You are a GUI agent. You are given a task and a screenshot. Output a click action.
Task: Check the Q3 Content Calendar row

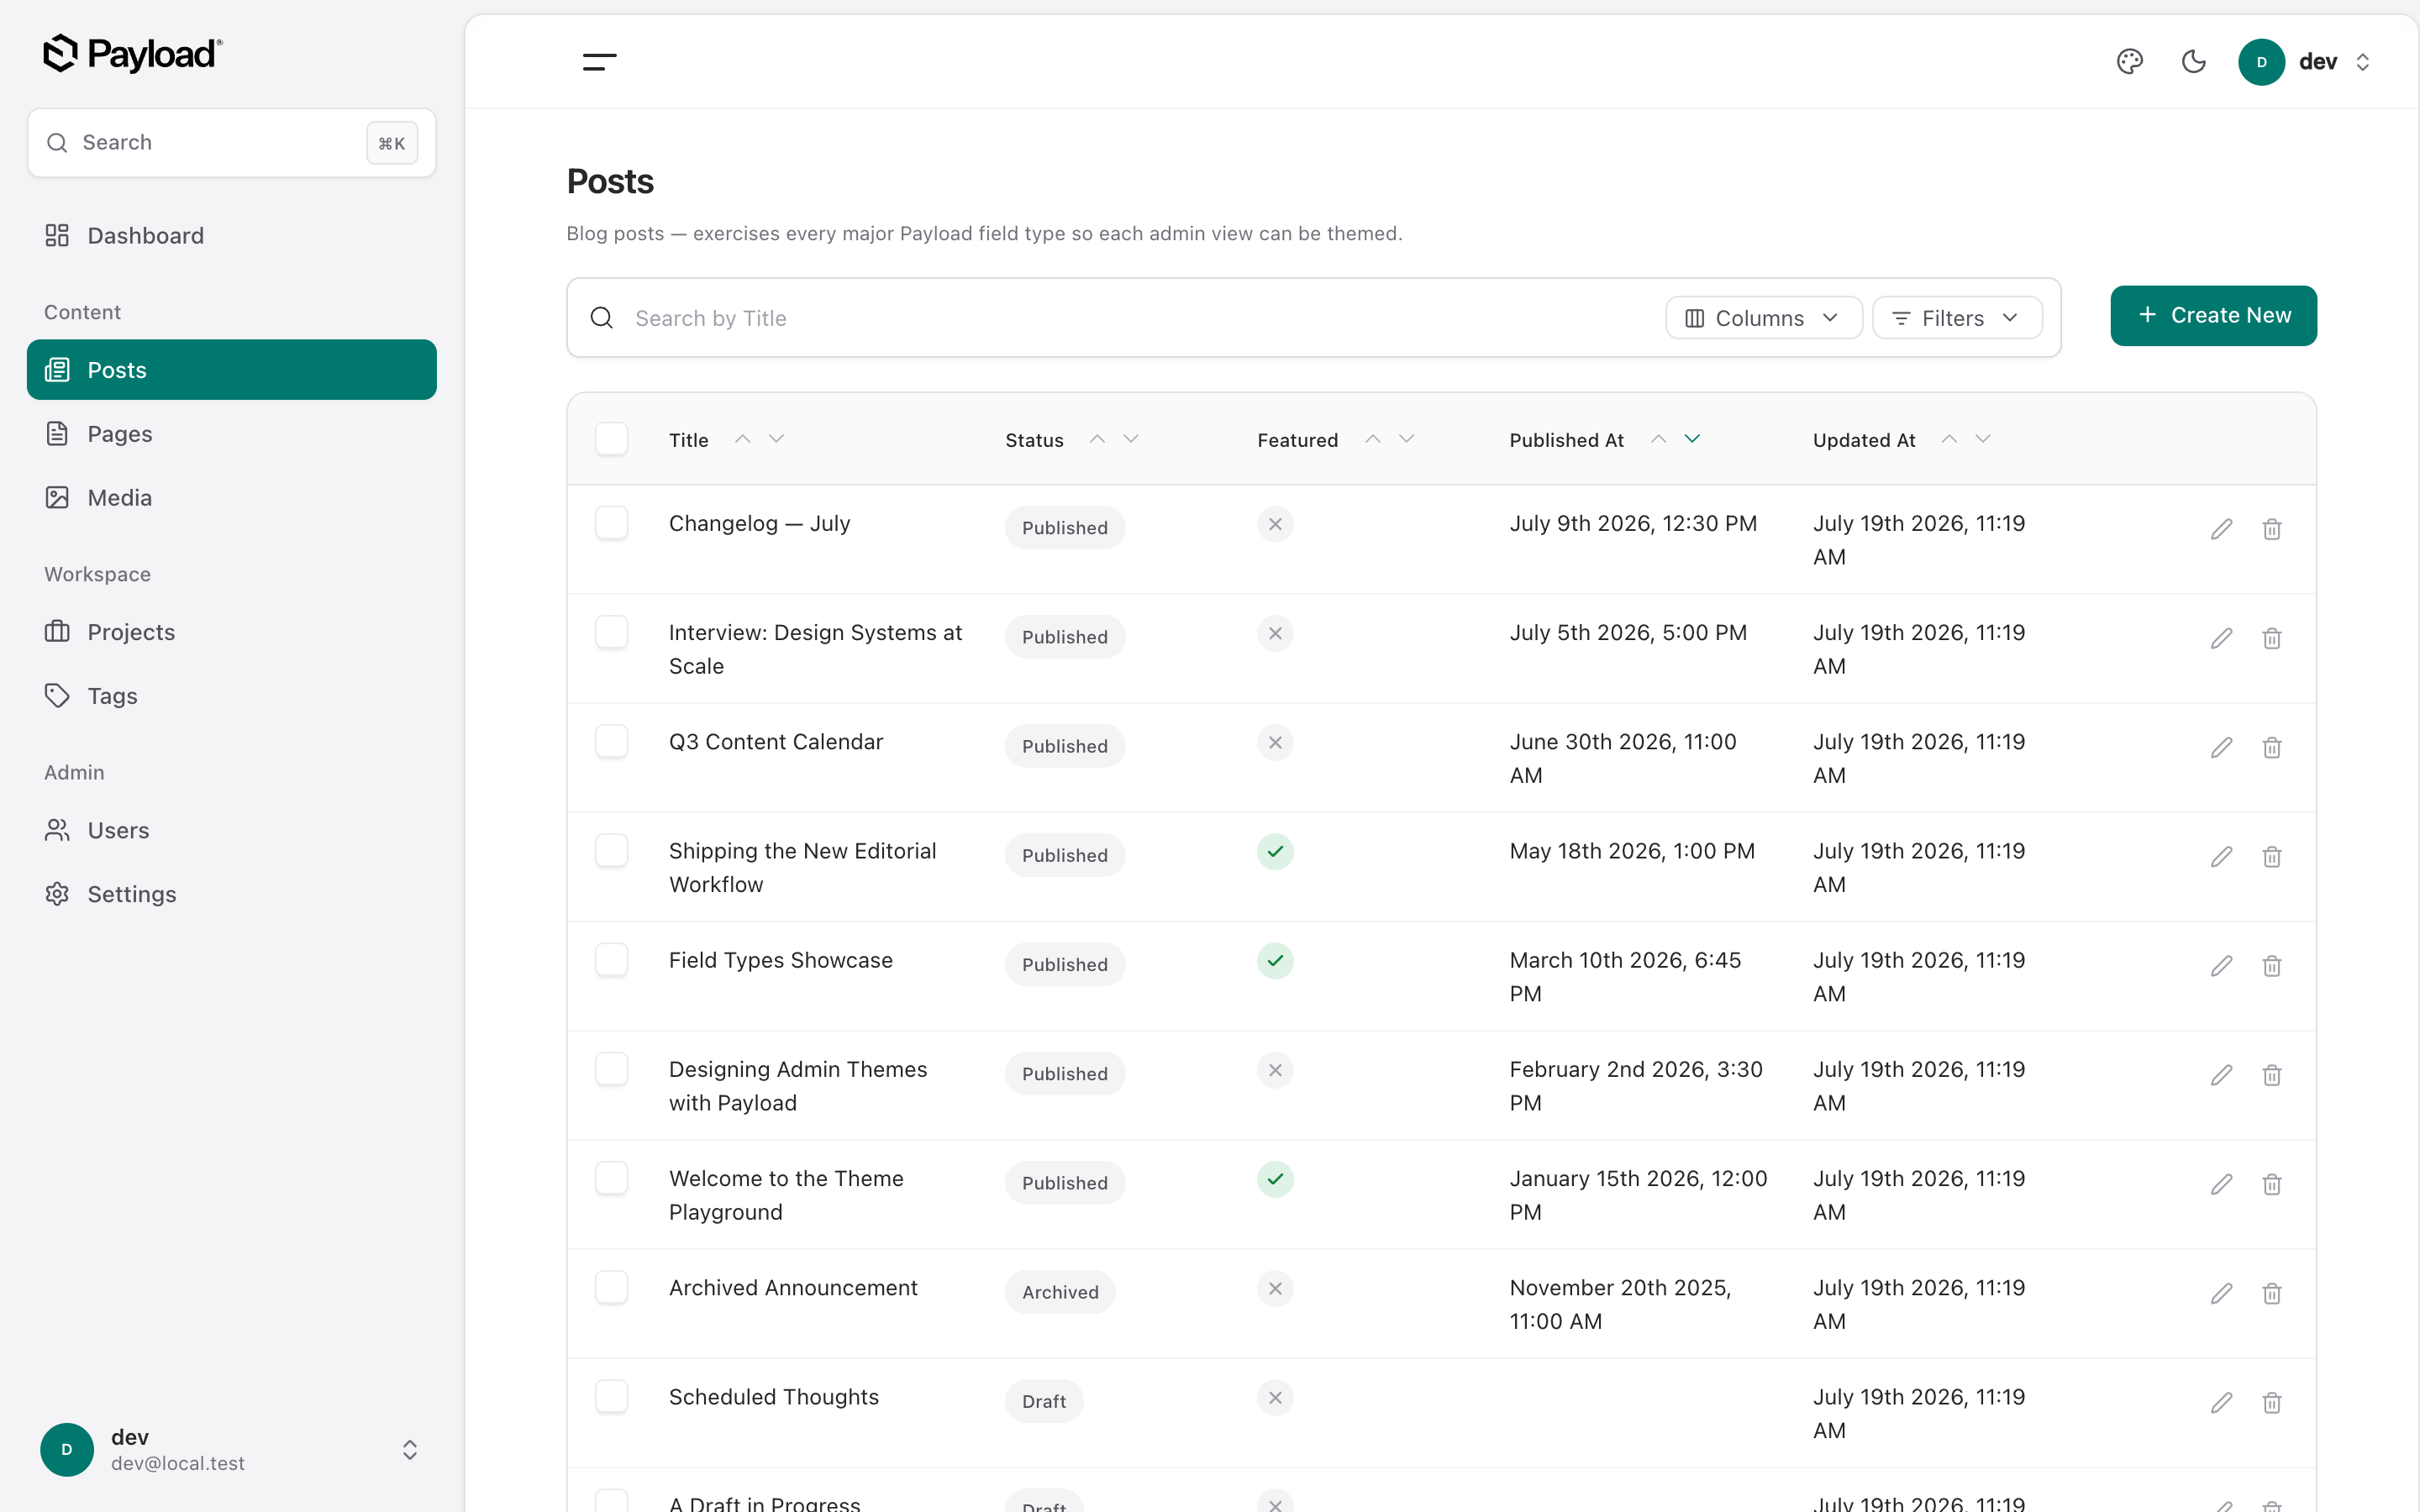pos(611,741)
